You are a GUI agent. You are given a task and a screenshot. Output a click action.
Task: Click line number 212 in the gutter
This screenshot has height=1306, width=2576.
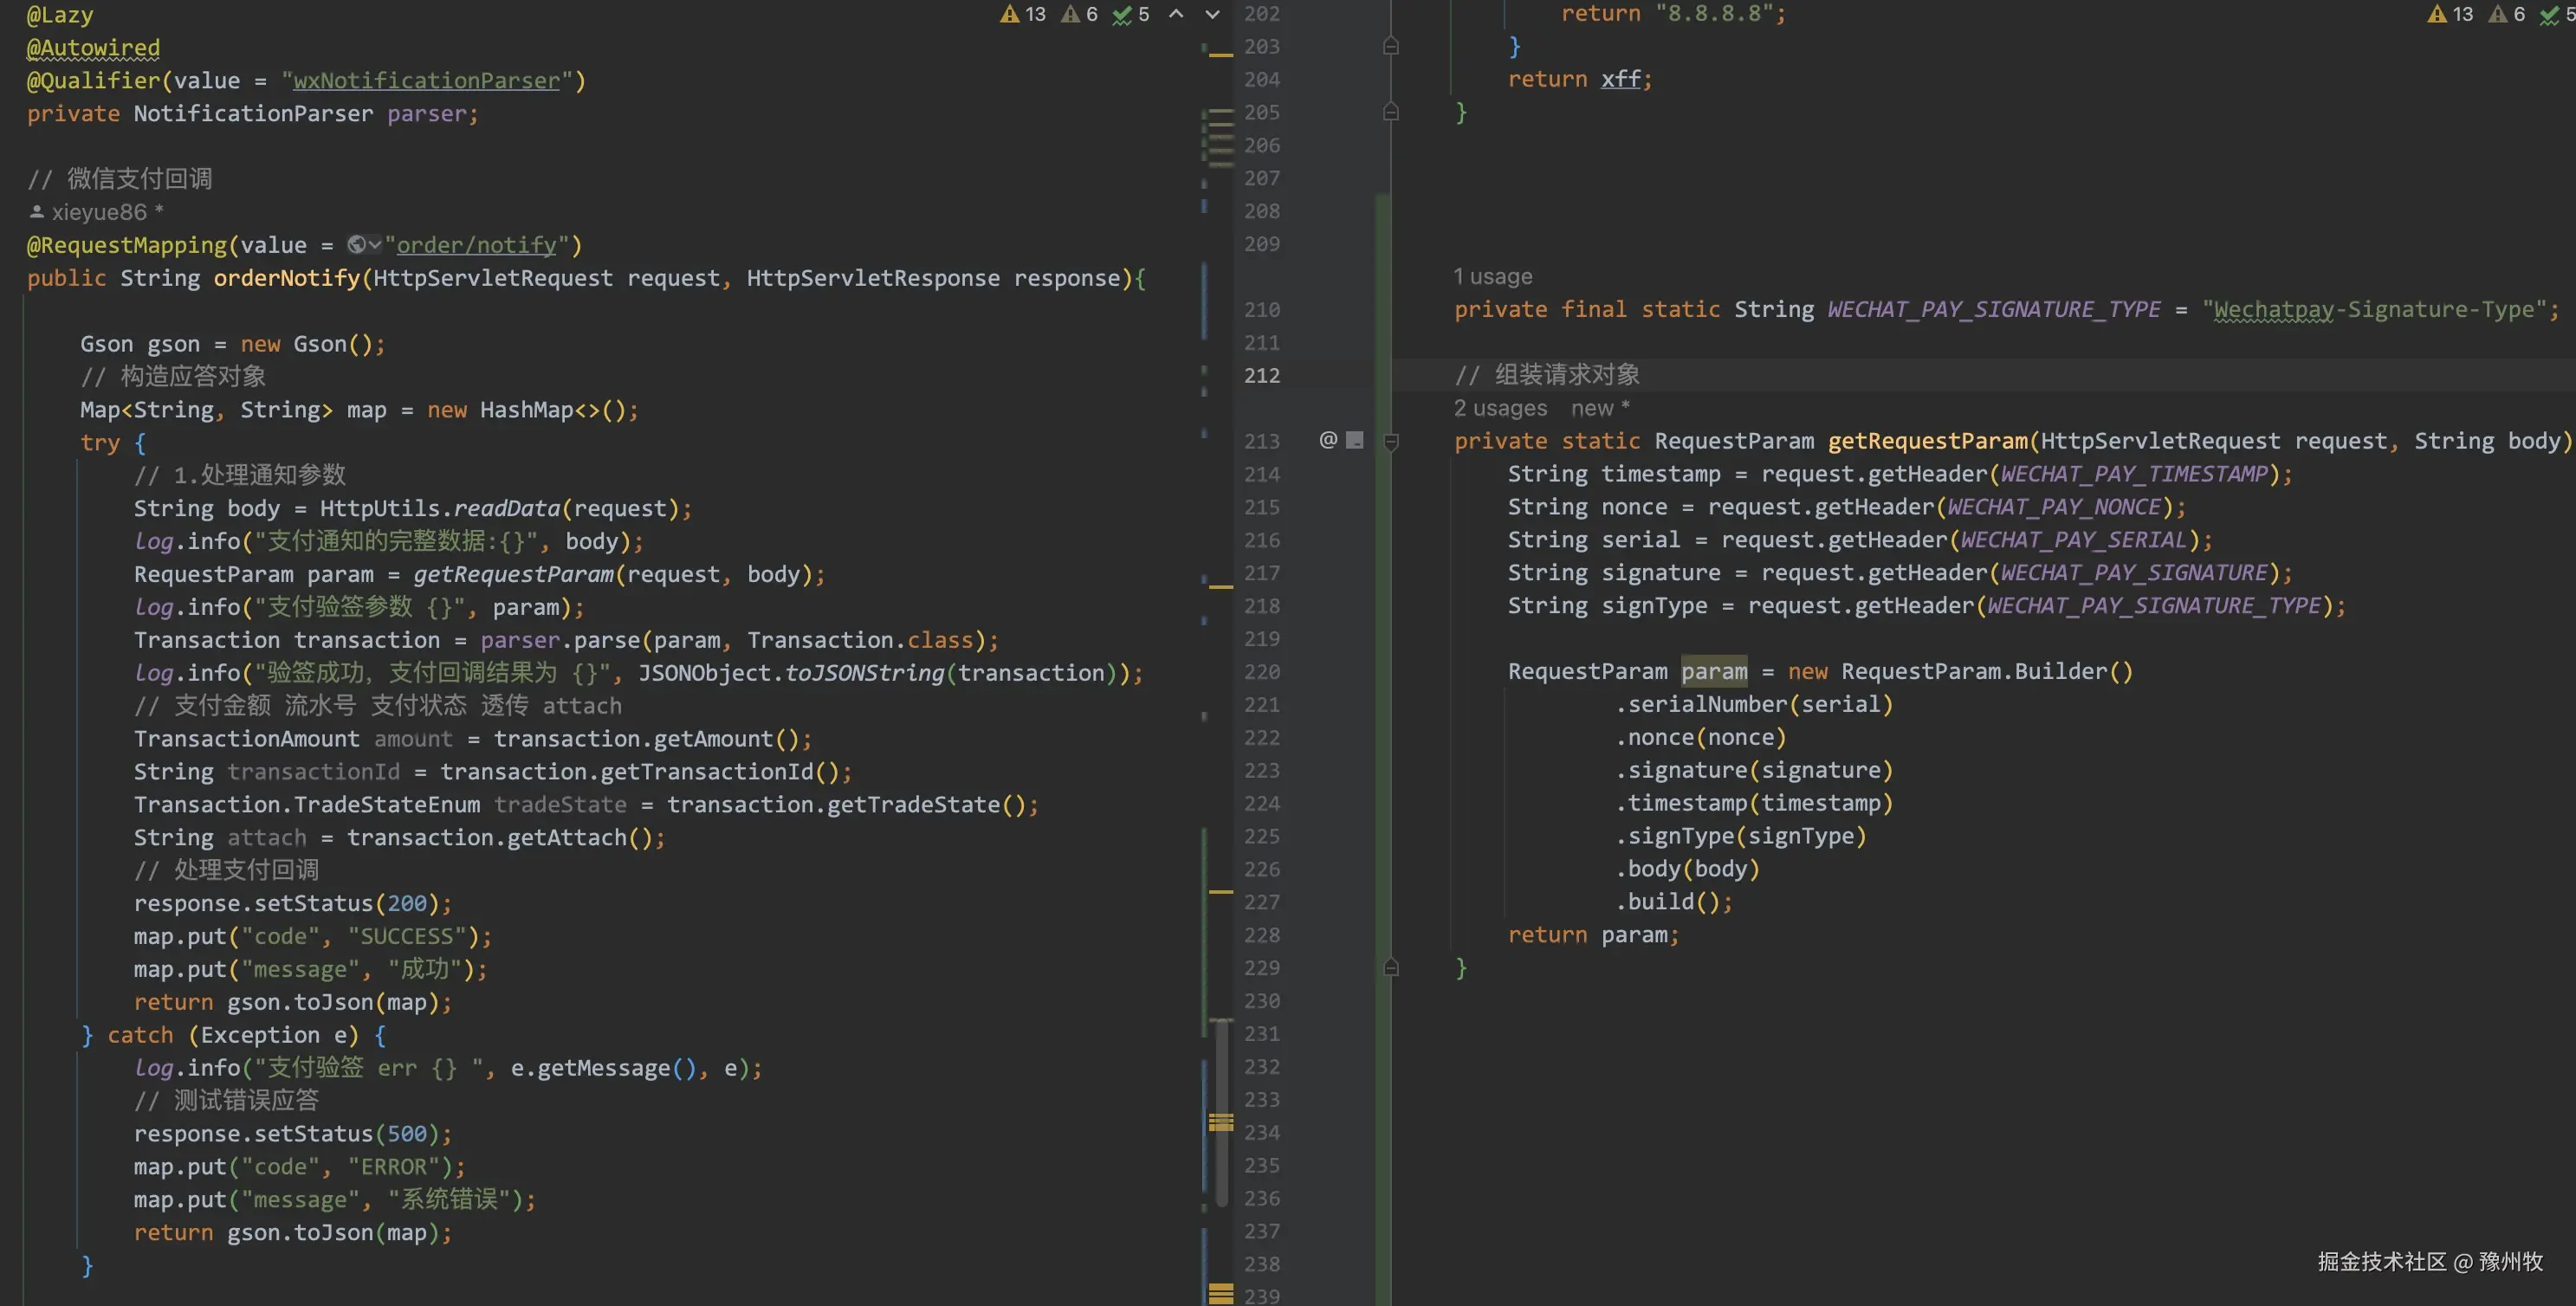click(1262, 375)
